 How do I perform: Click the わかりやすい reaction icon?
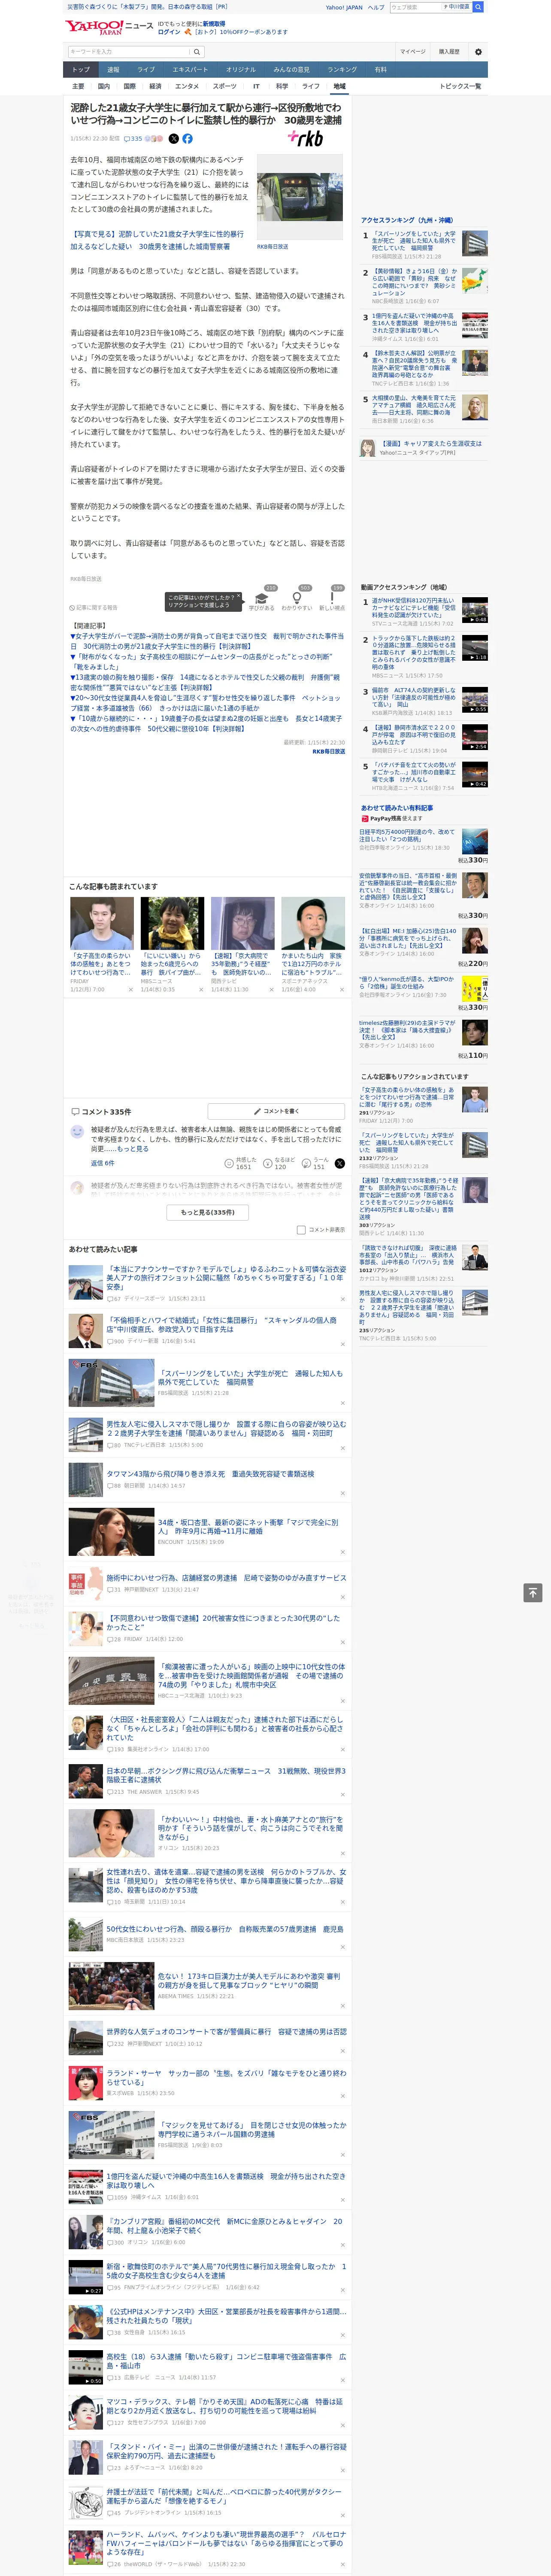point(297,598)
